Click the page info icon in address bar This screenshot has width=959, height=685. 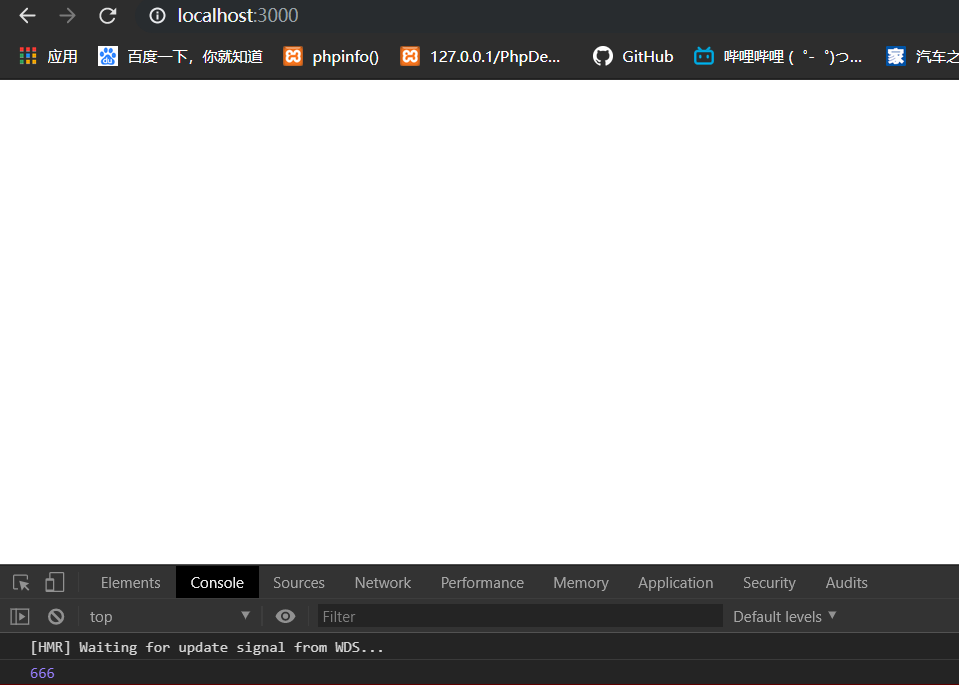(x=157, y=15)
